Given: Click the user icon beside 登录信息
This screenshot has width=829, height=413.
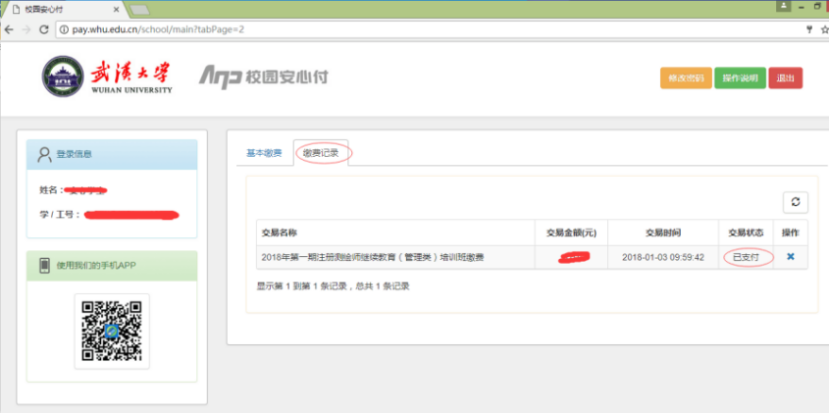Looking at the screenshot, I should pos(44,154).
